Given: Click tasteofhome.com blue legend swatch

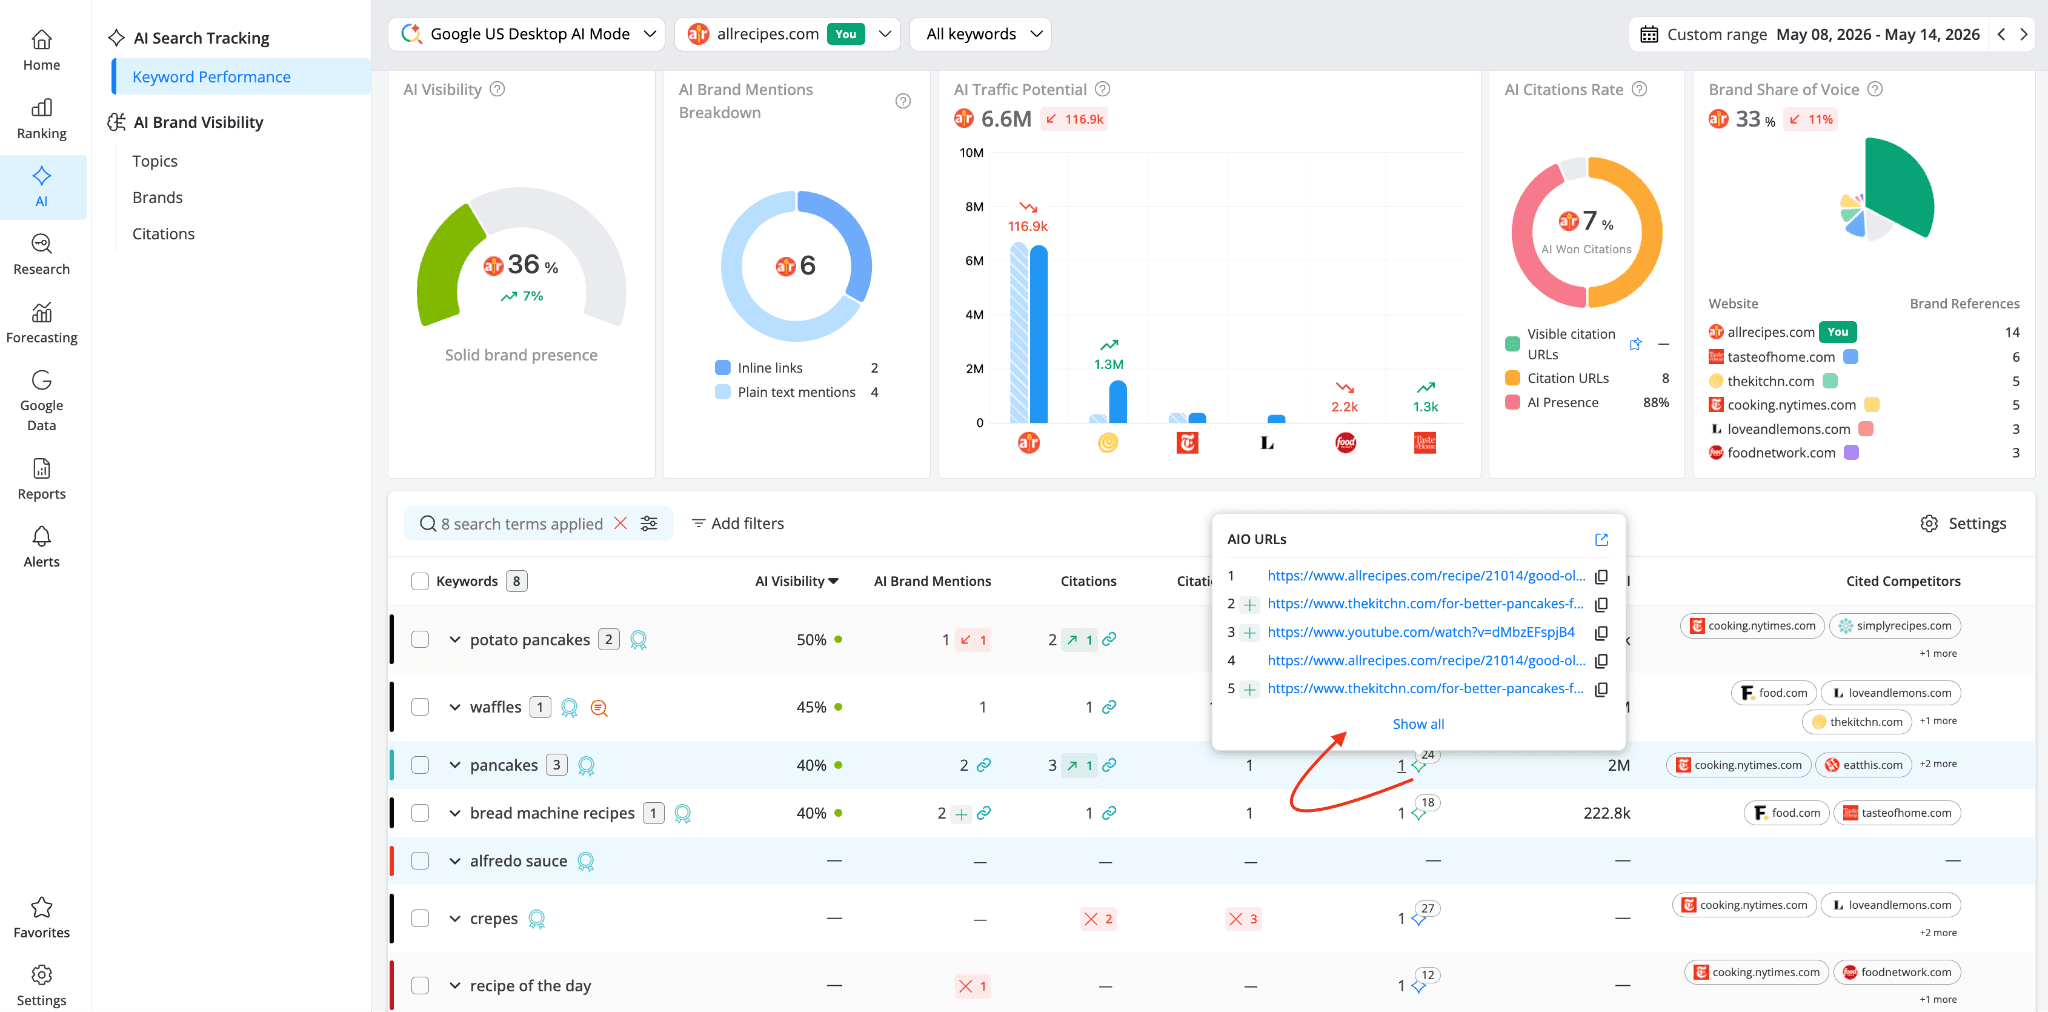Looking at the screenshot, I should pos(1851,357).
